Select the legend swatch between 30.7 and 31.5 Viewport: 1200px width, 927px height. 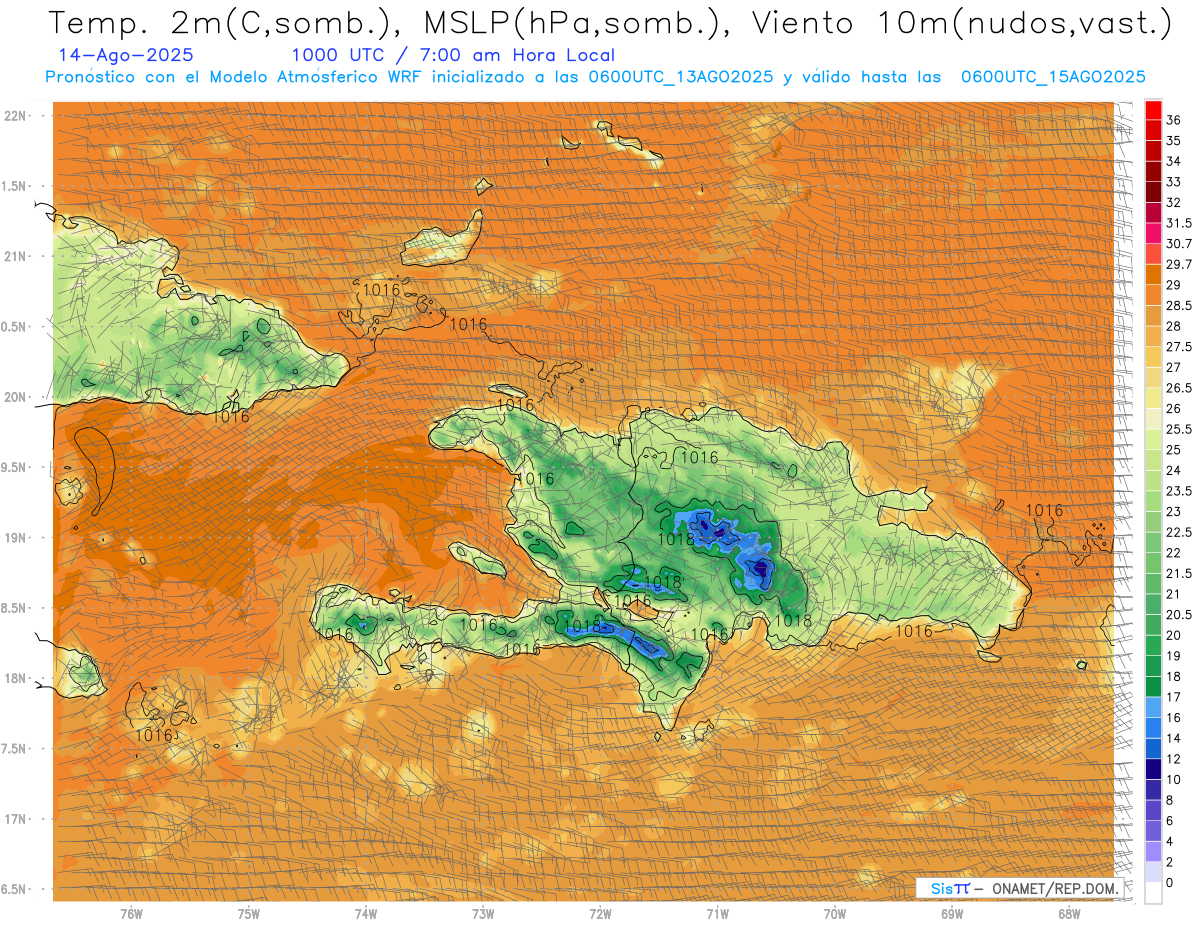1153,233
